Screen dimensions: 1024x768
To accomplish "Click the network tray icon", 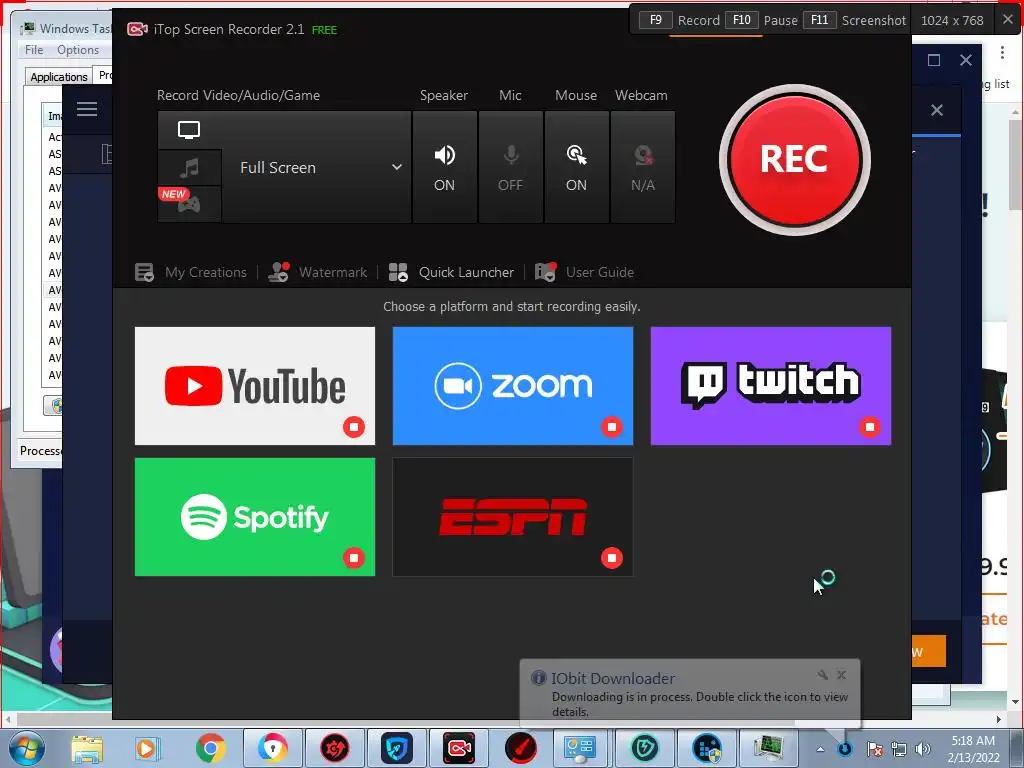I will point(899,749).
